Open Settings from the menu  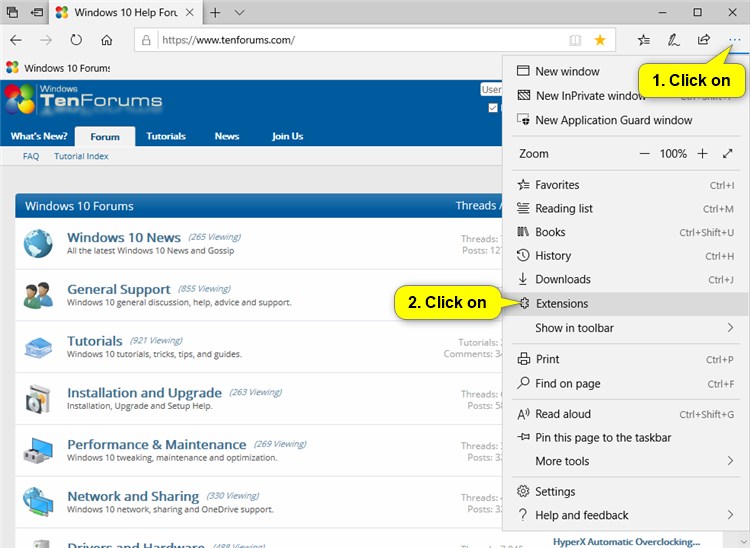pos(625,492)
